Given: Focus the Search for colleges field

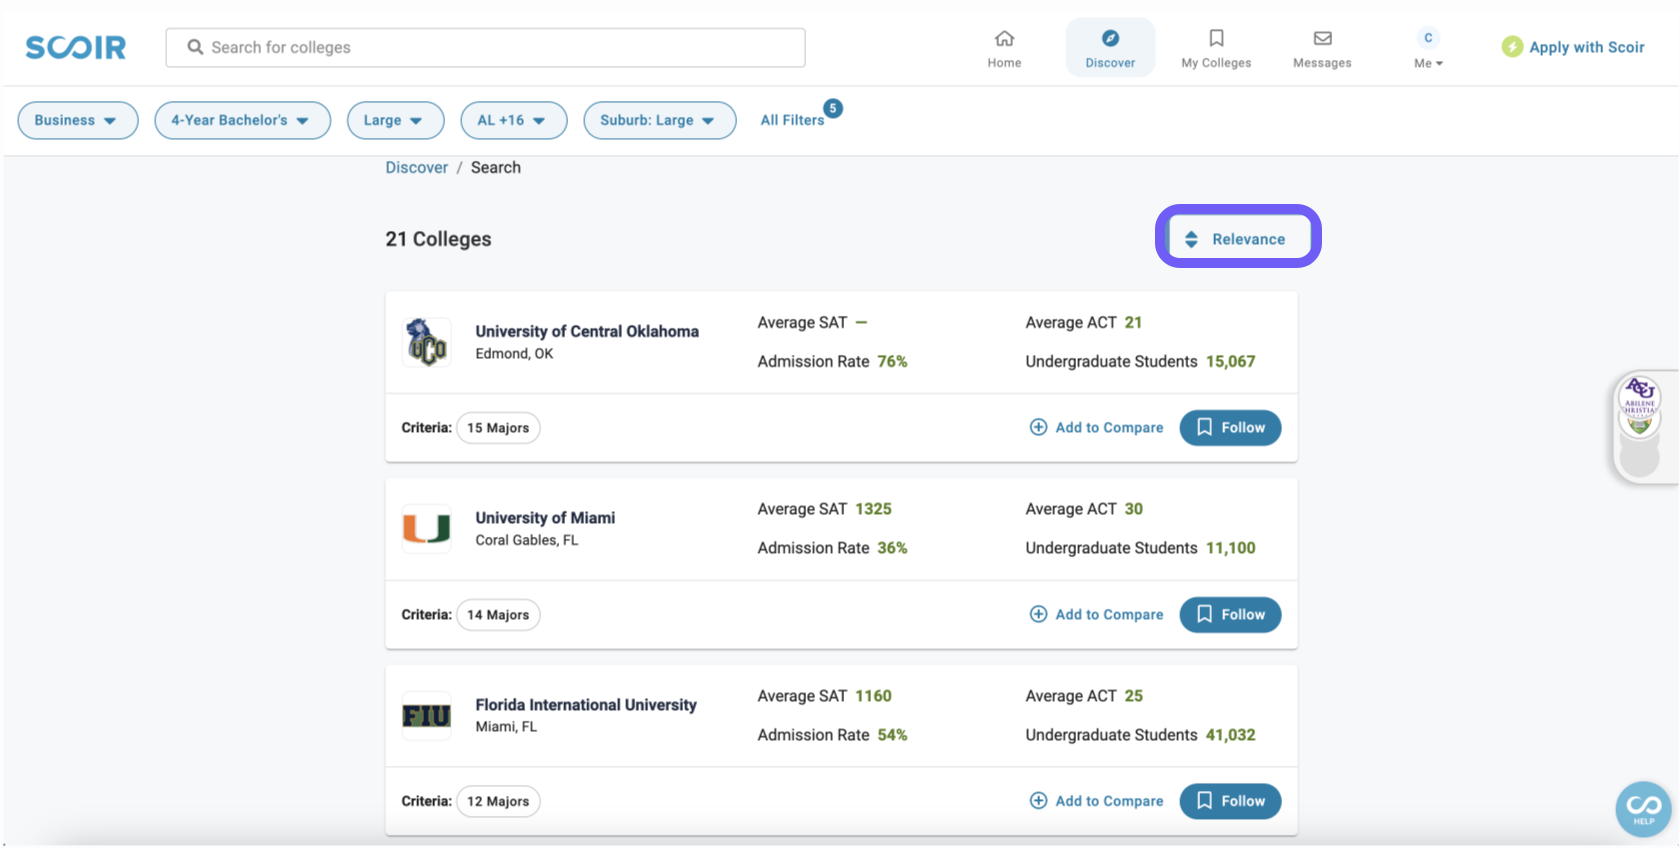Looking at the screenshot, I should 485,47.
